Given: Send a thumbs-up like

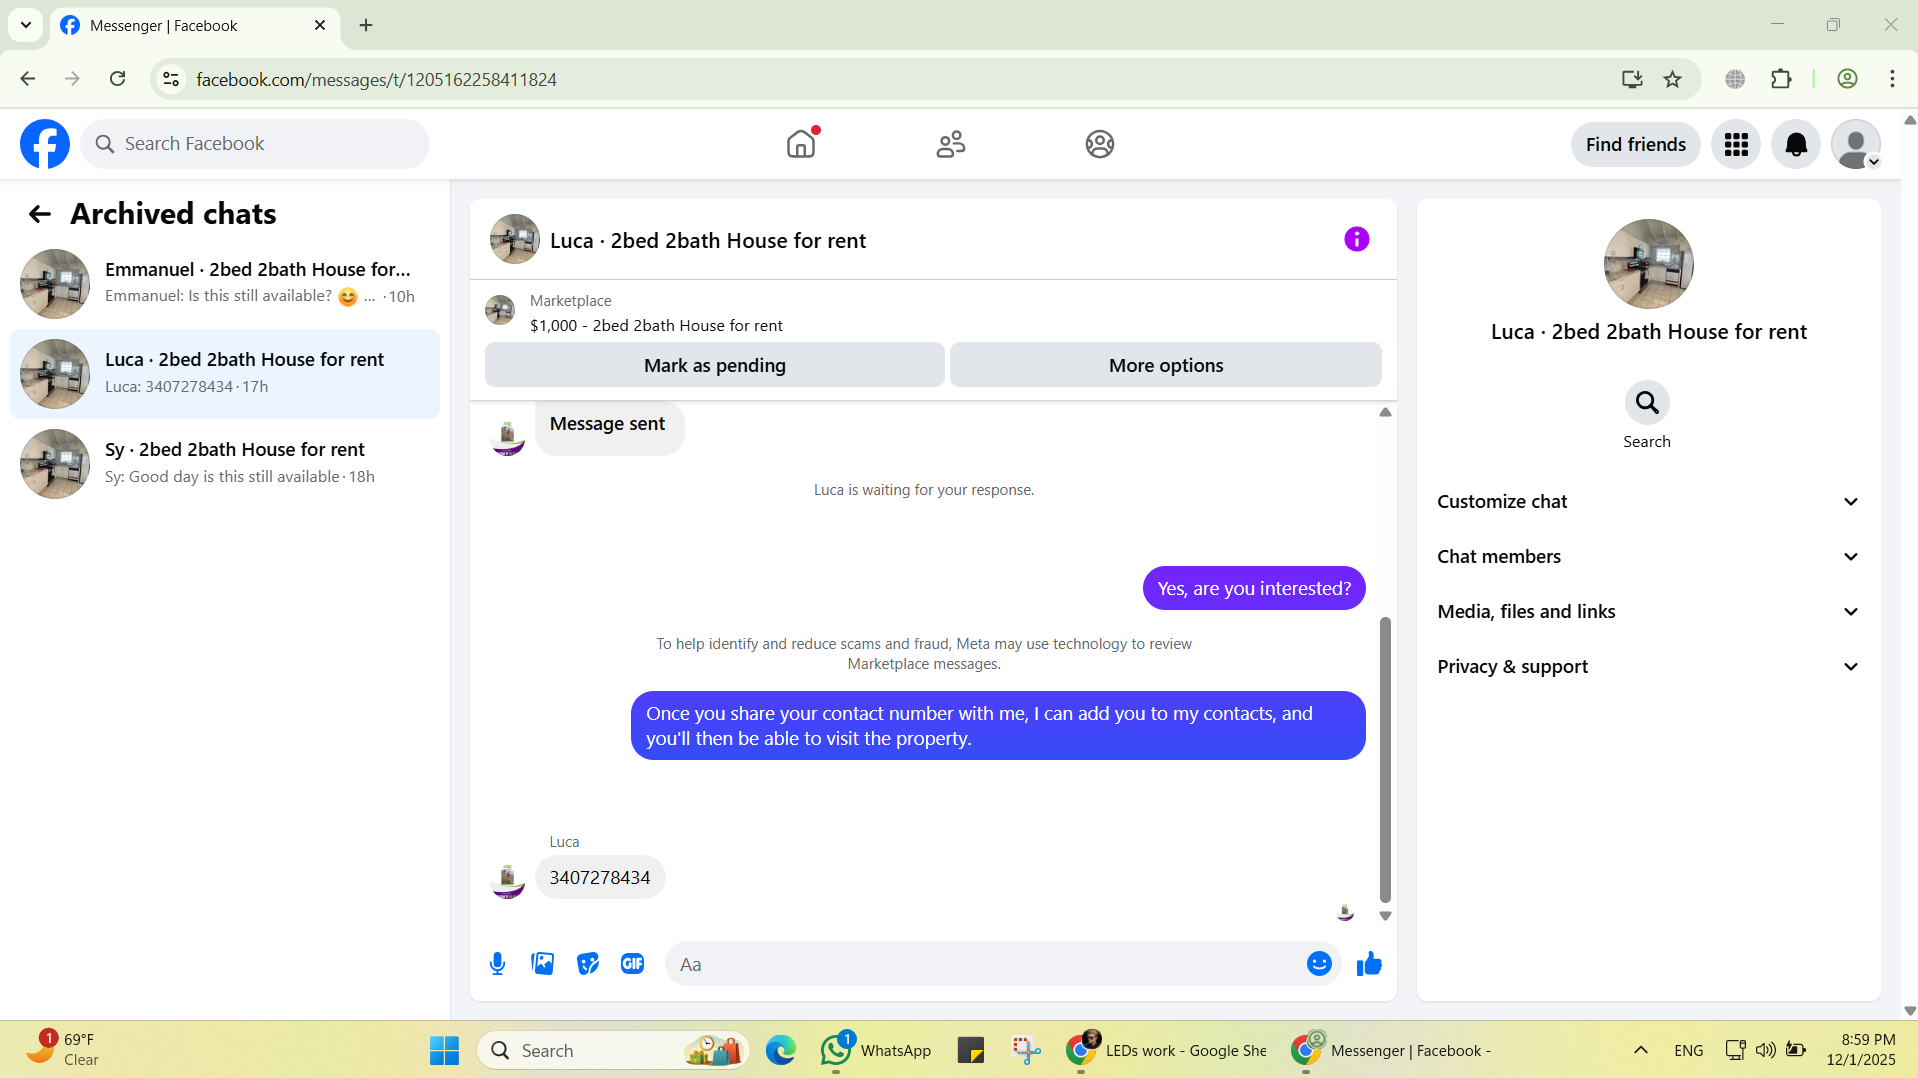Looking at the screenshot, I should [1369, 964].
